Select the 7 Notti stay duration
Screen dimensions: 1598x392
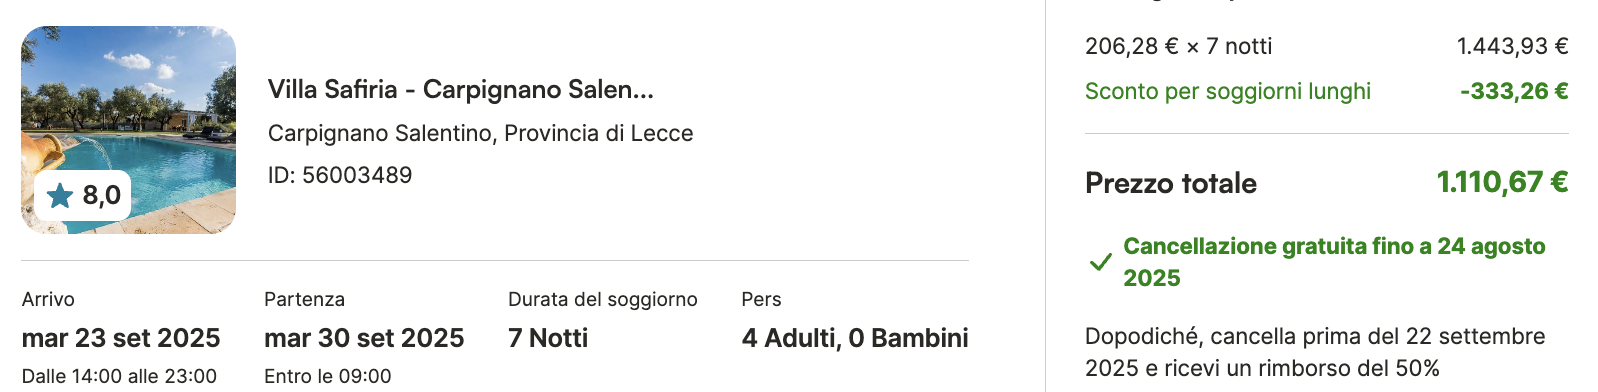tap(548, 338)
